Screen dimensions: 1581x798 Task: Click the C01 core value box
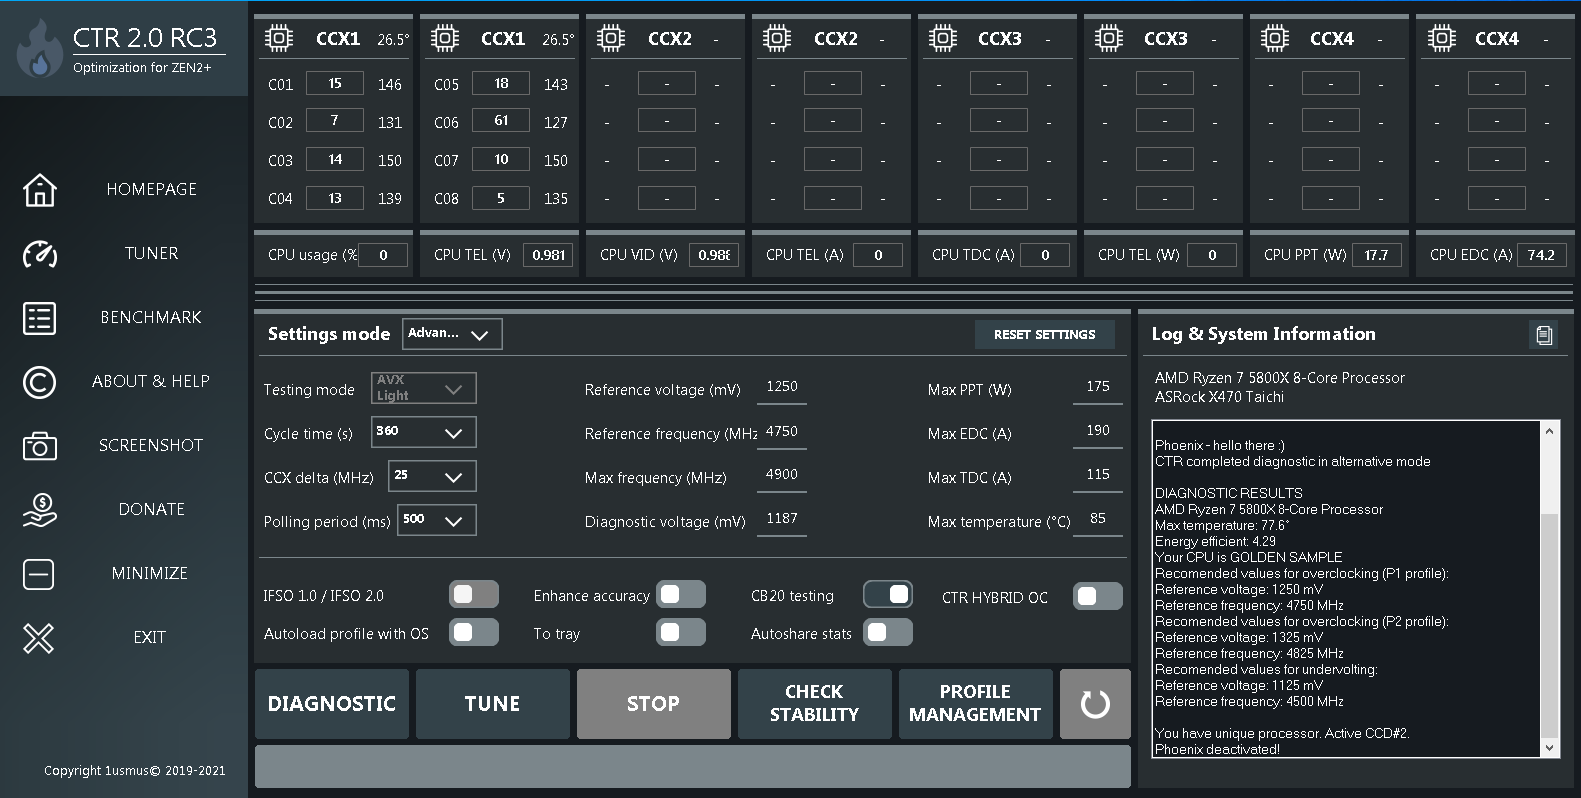click(x=335, y=83)
